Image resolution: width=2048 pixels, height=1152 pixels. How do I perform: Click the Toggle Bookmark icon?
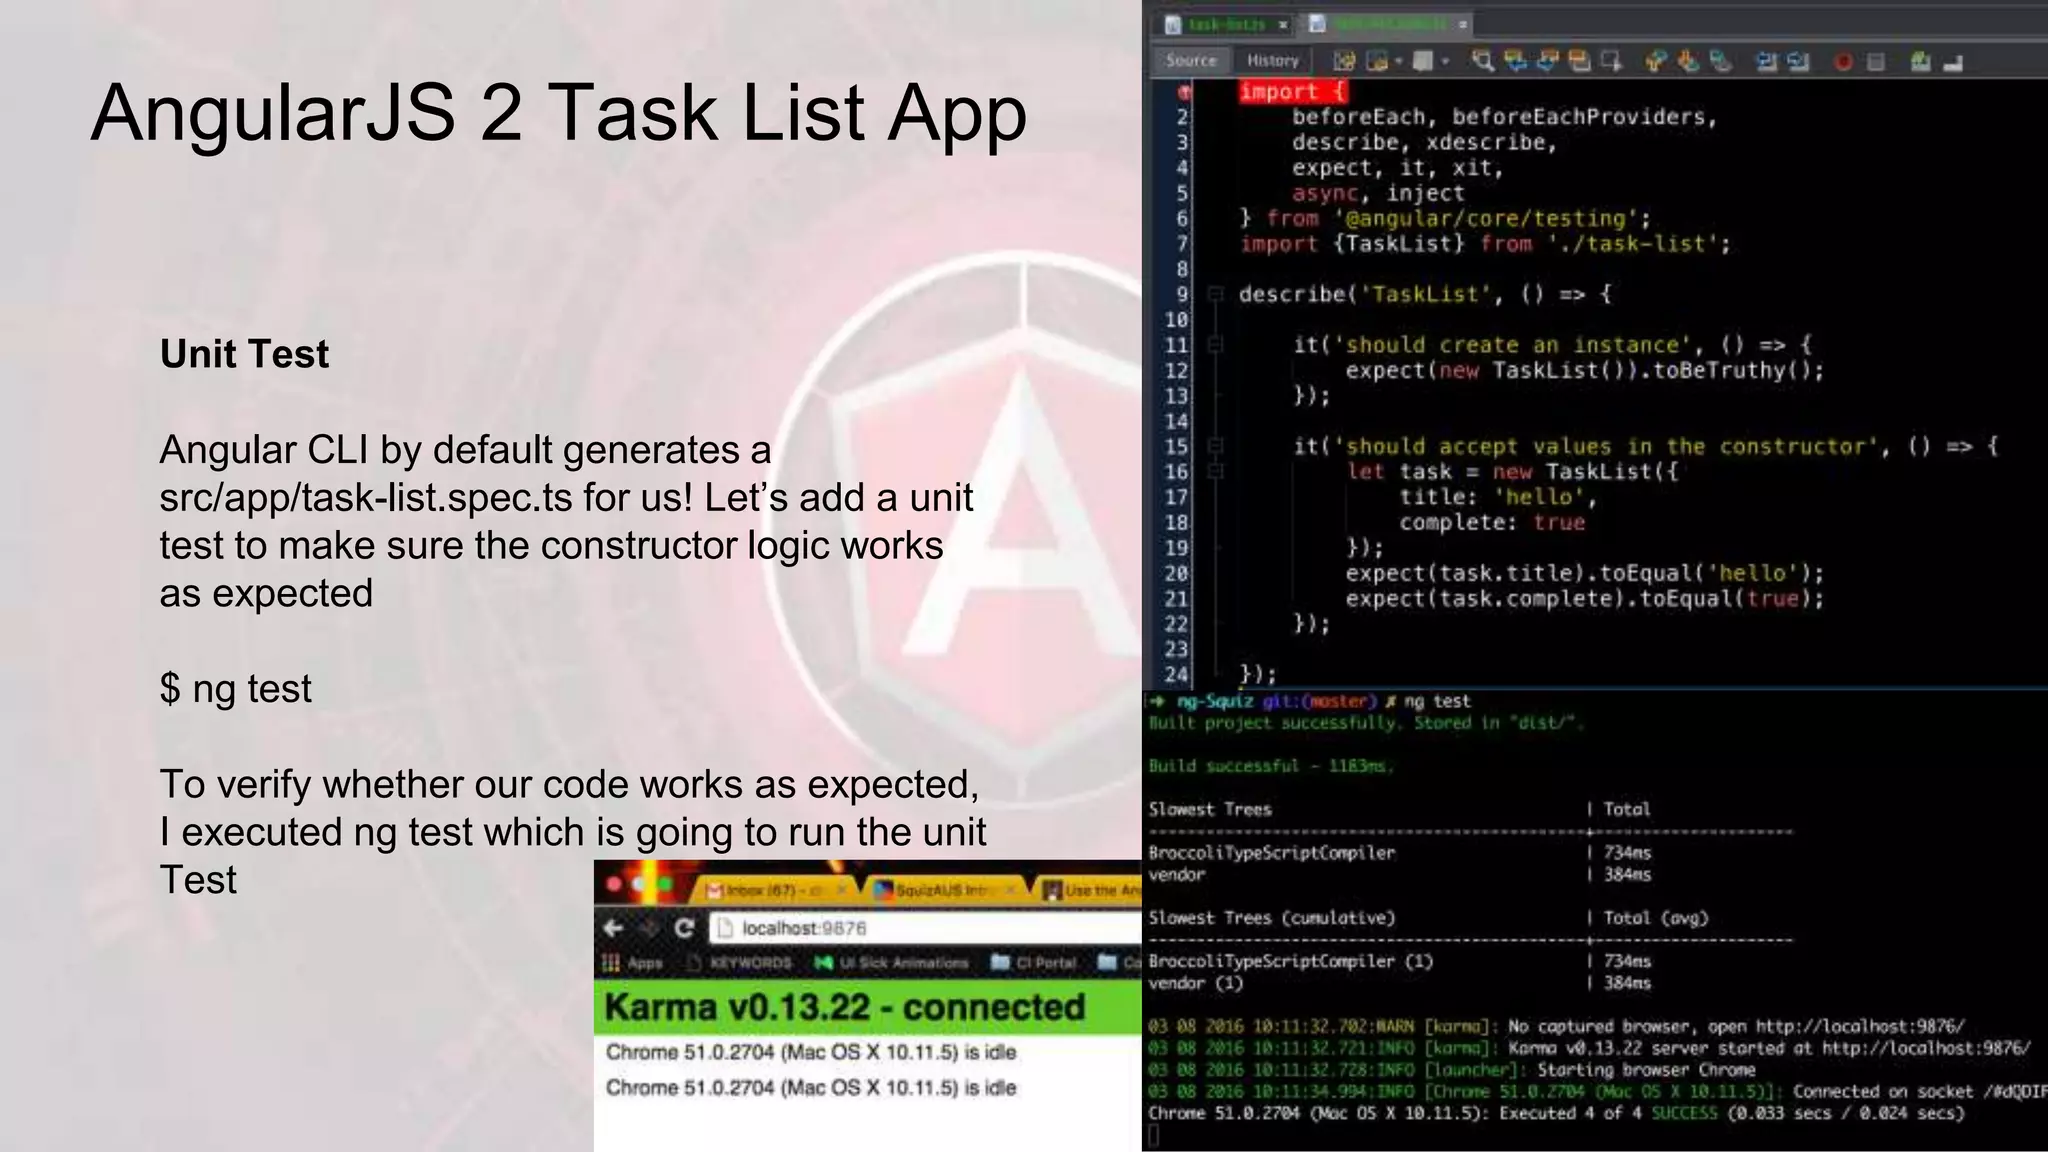pos(1721,61)
